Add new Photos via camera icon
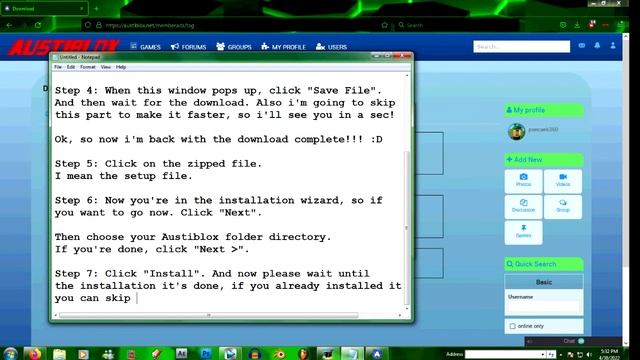The height and width of the screenshot is (360, 640). point(523,181)
